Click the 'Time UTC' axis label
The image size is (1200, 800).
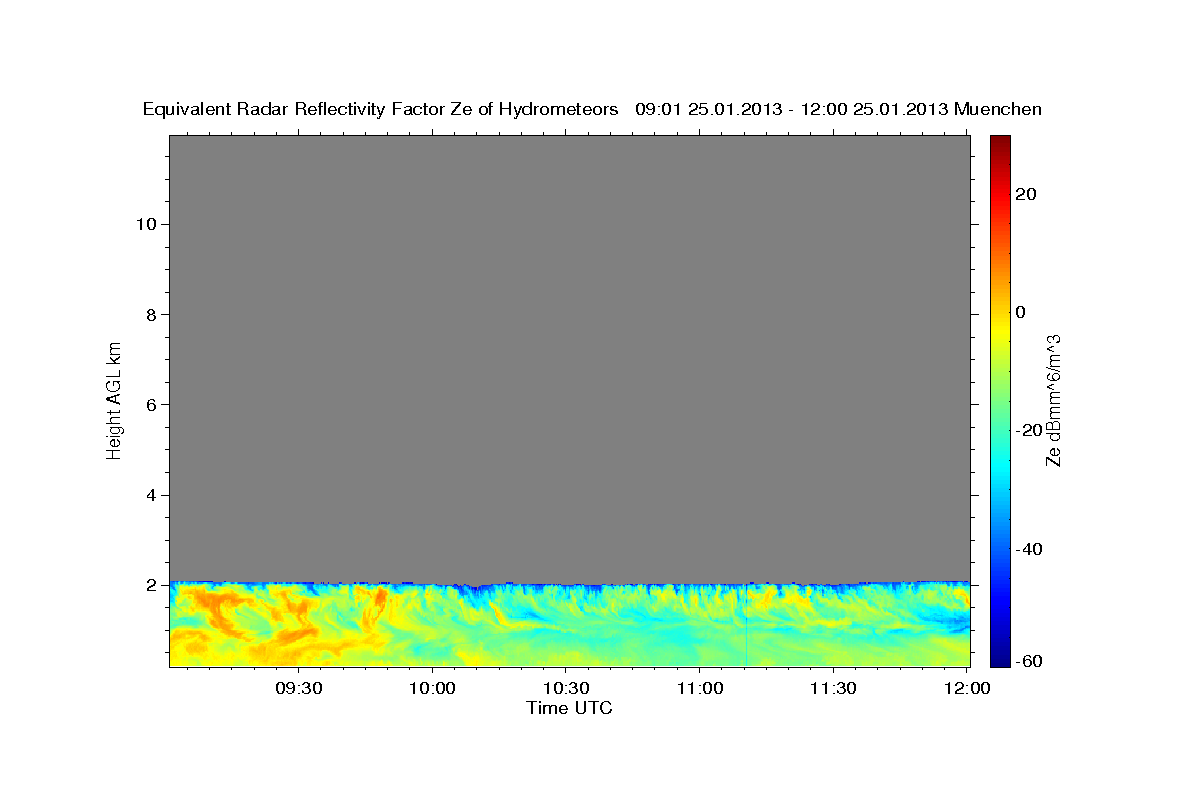pyautogui.click(x=569, y=708)
